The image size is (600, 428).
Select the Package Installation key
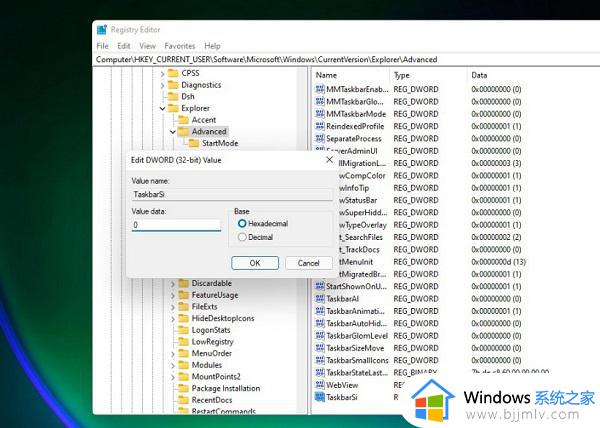[x=226, y=388]
